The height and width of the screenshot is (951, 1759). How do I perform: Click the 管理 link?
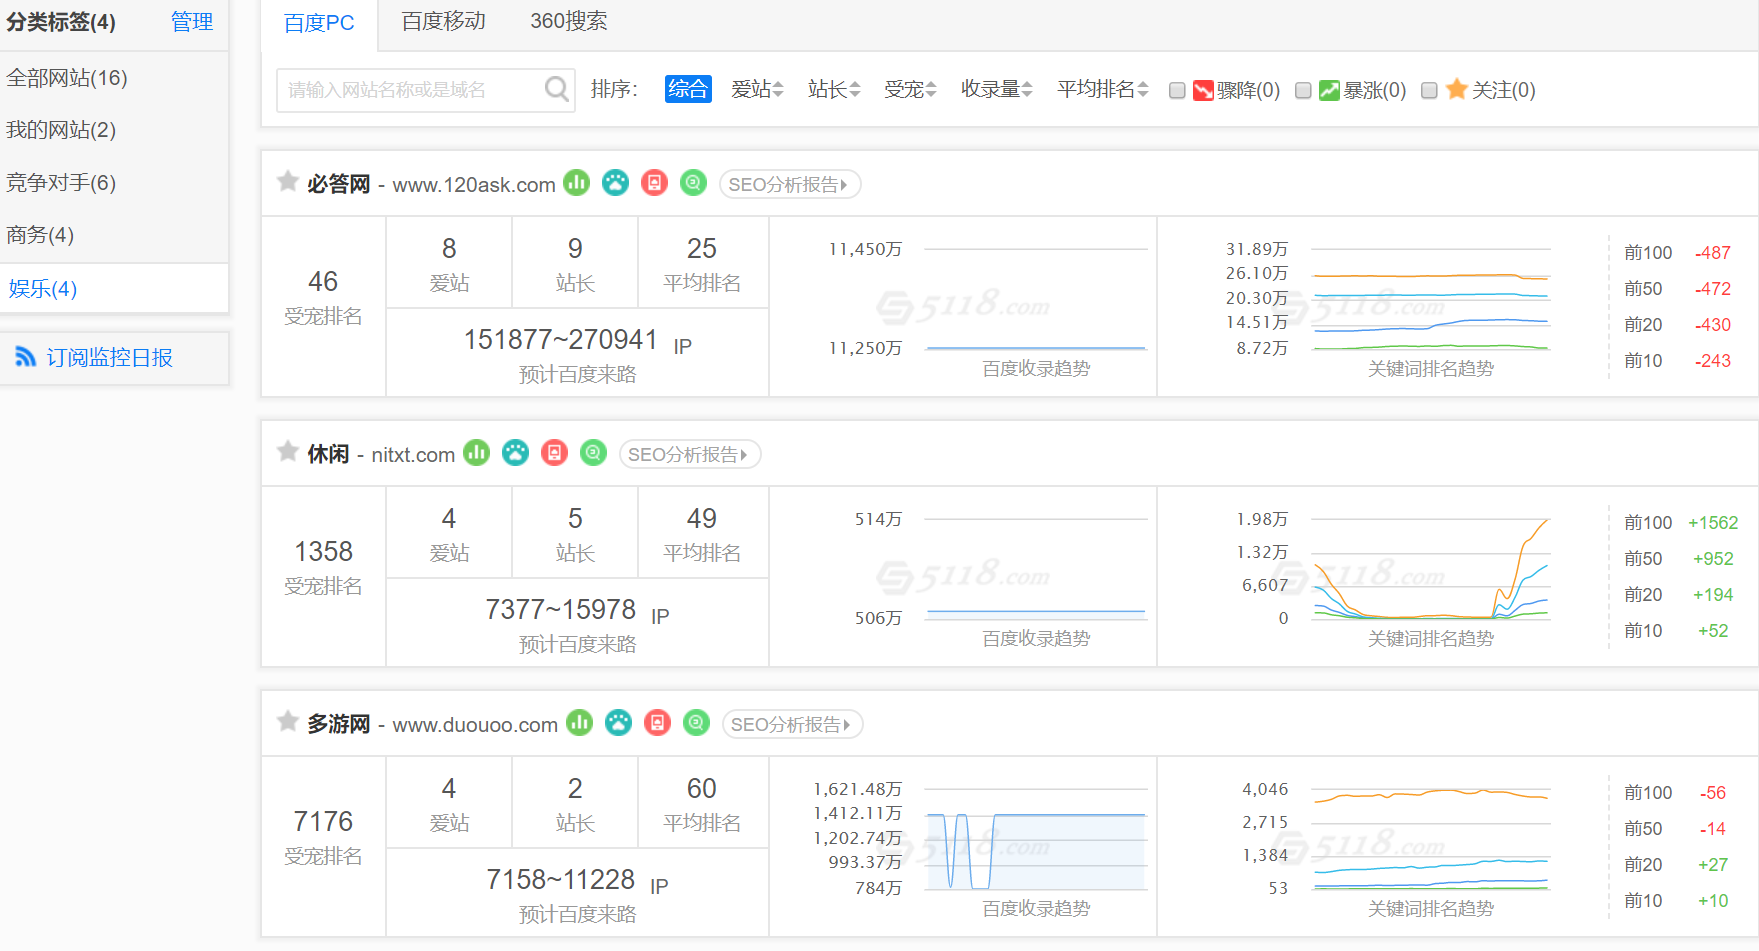click(x=192, y=22)
